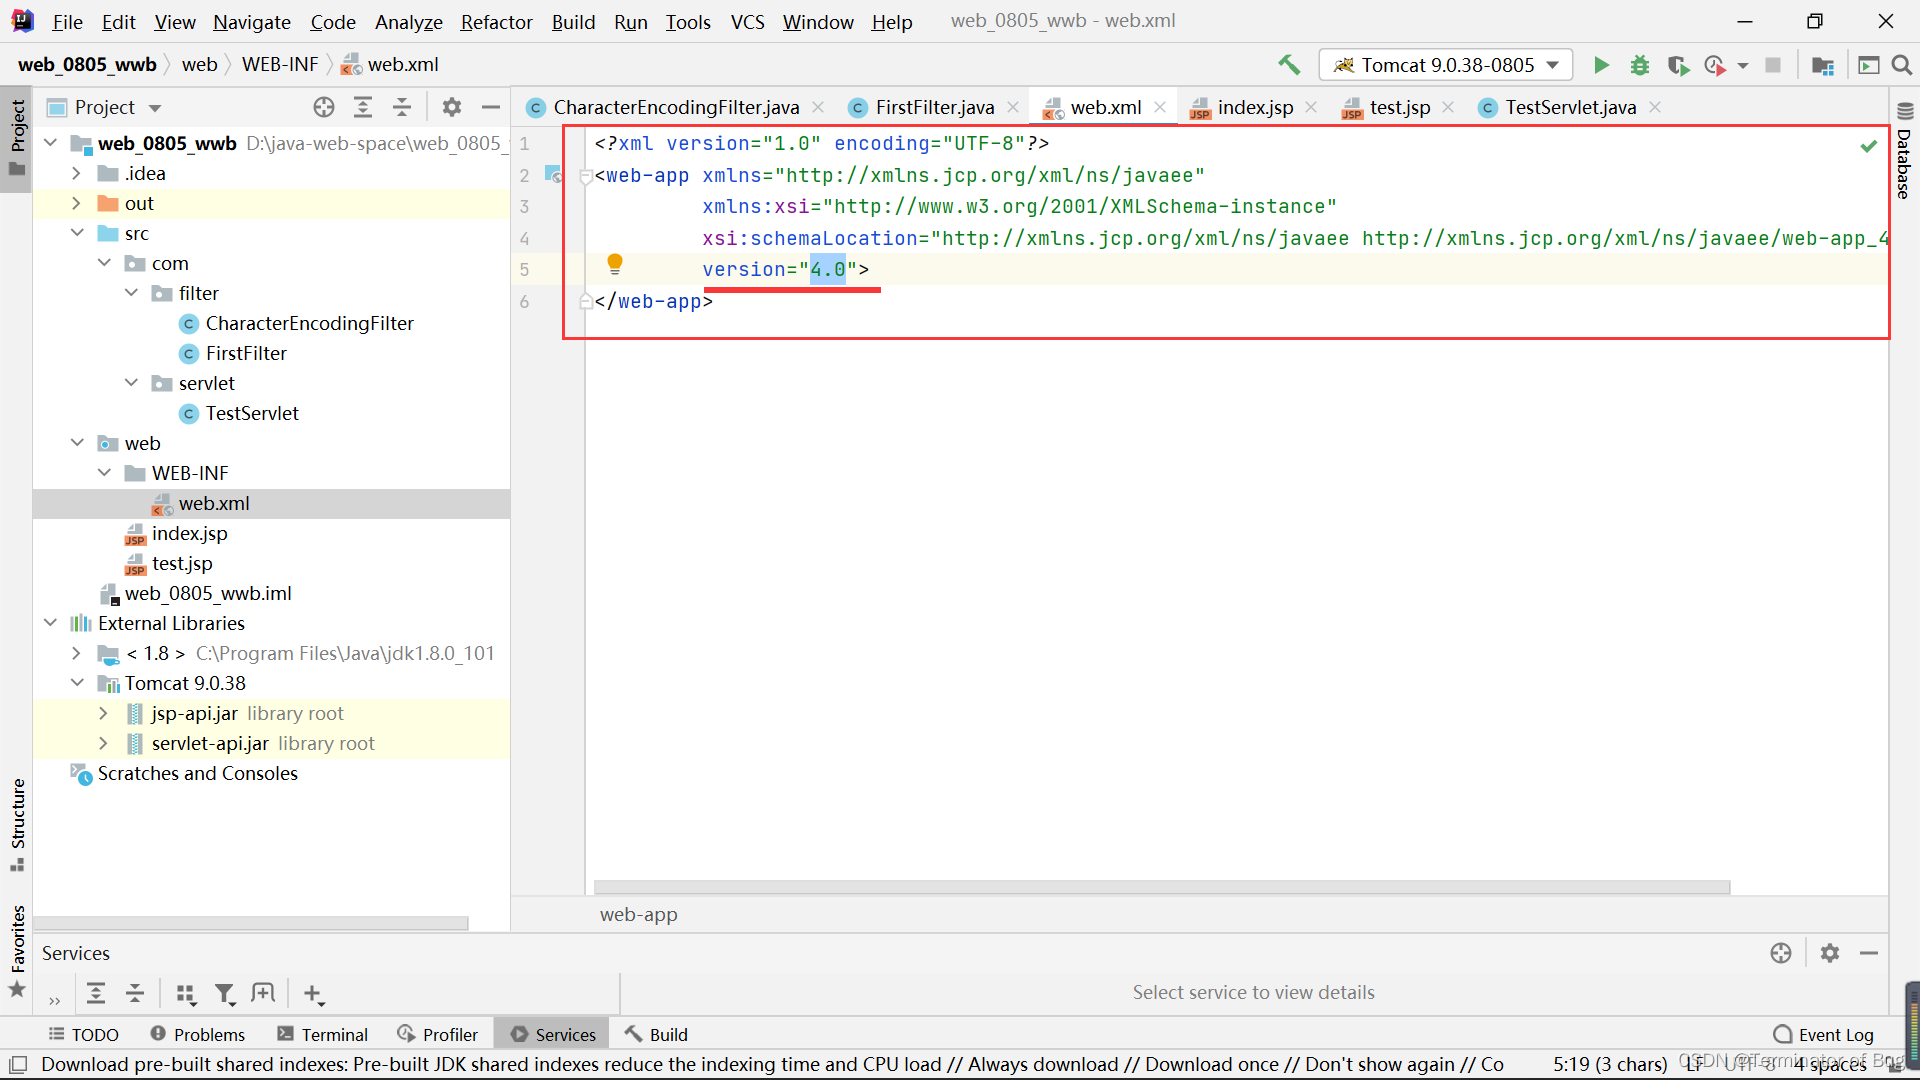Collapse all in Project panel
Image resolution: width=1920 pixels, height=1080 pixels.
(x=402, y=107)
